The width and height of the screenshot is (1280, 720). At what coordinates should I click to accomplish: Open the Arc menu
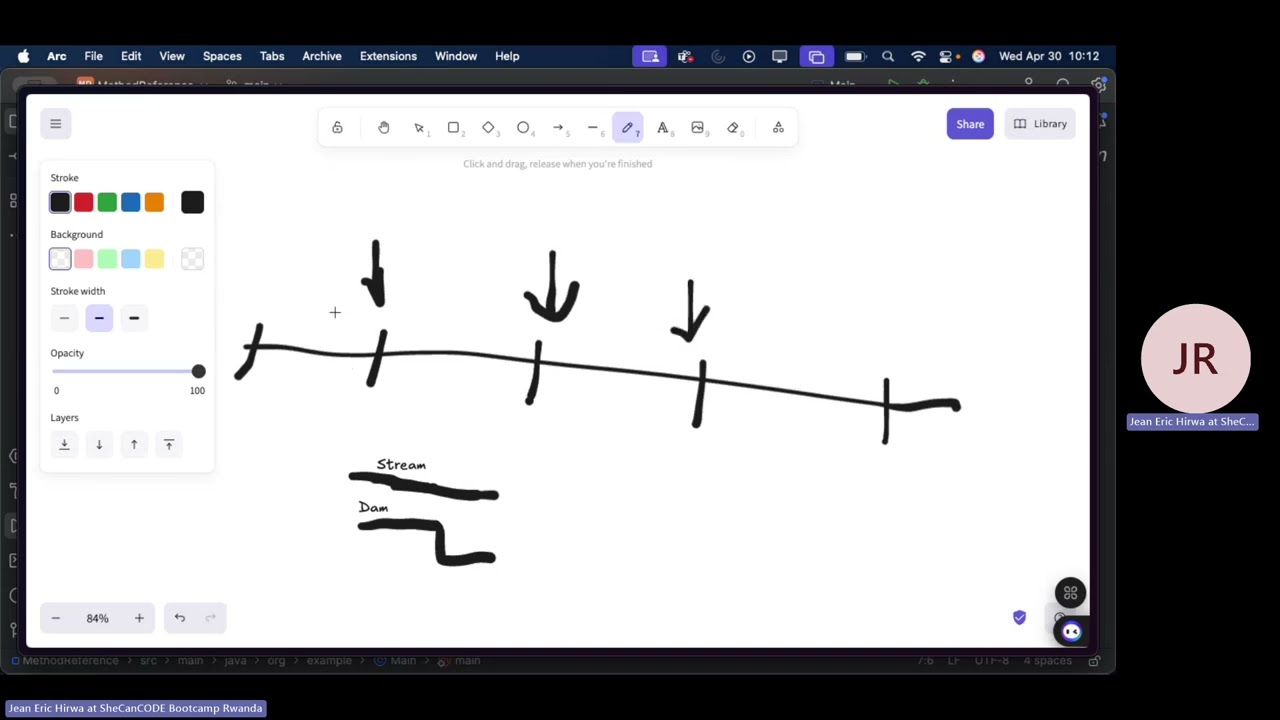pos(57,56)
